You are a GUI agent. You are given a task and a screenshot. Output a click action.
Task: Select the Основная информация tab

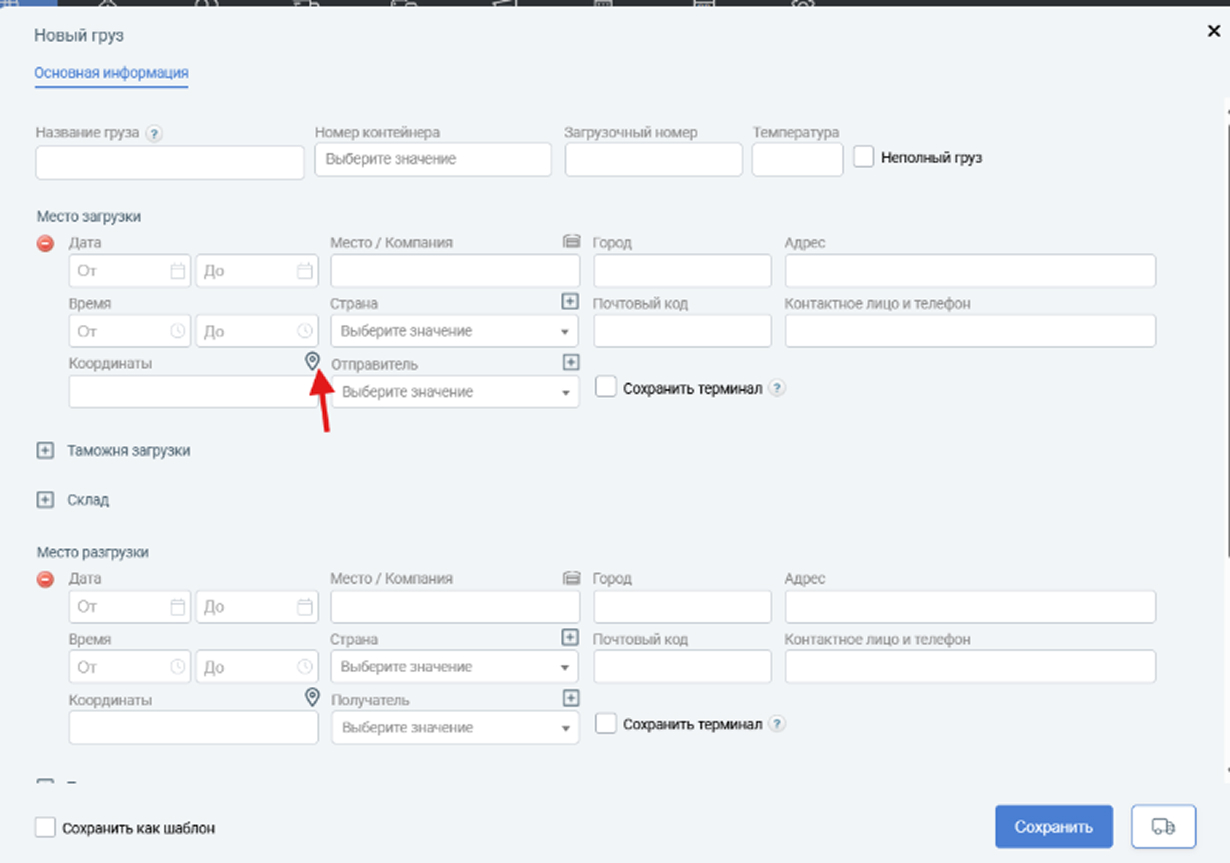[111, 73]
